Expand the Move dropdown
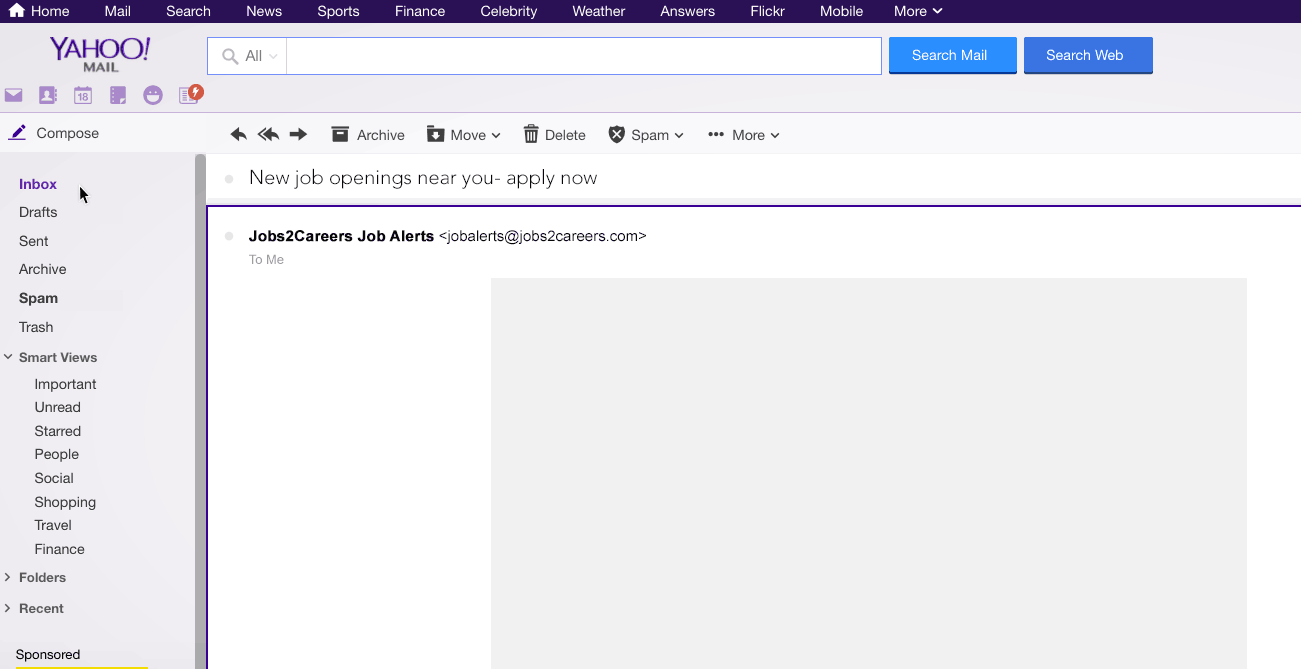1301x669 pixels. click(x=497, y=134)
